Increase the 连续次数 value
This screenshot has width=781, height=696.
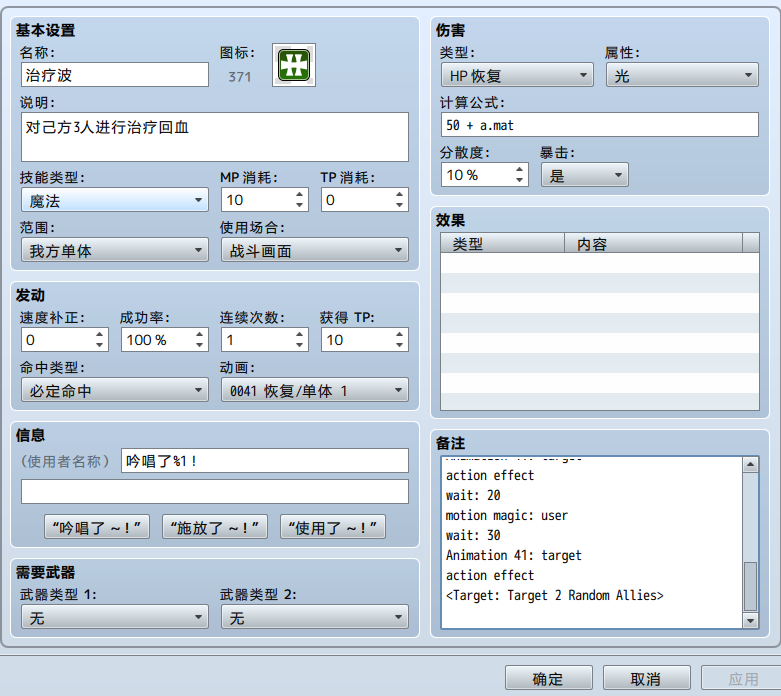[x=299, y=334]
